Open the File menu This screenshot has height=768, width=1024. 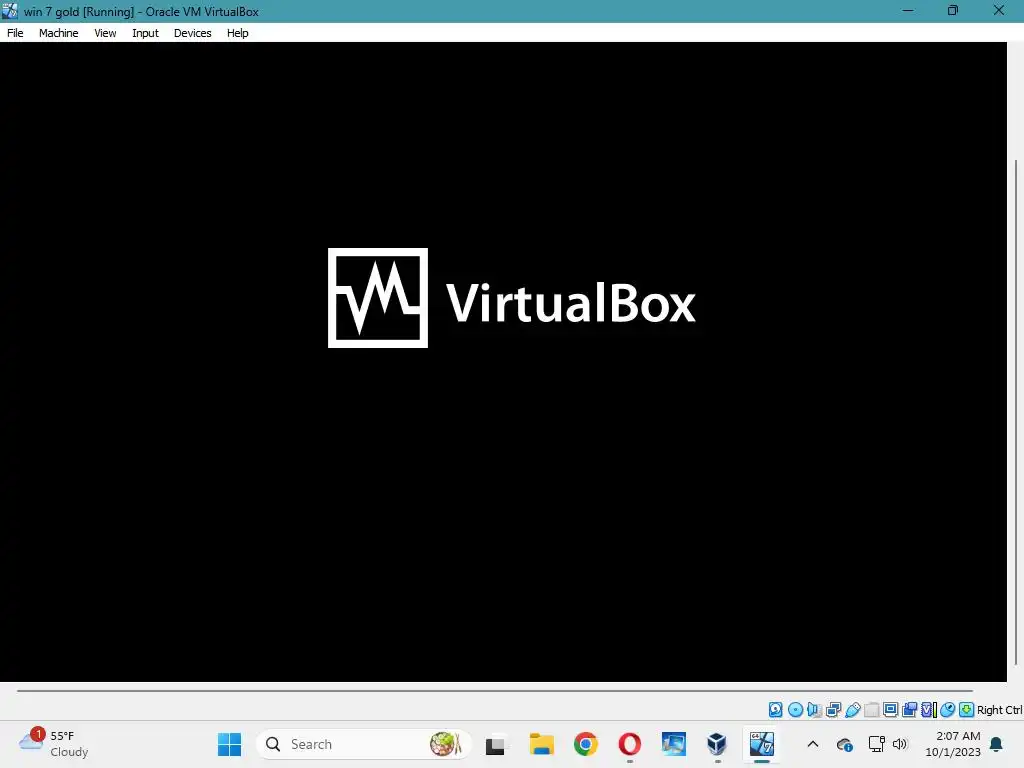click(x=15, y=33)
